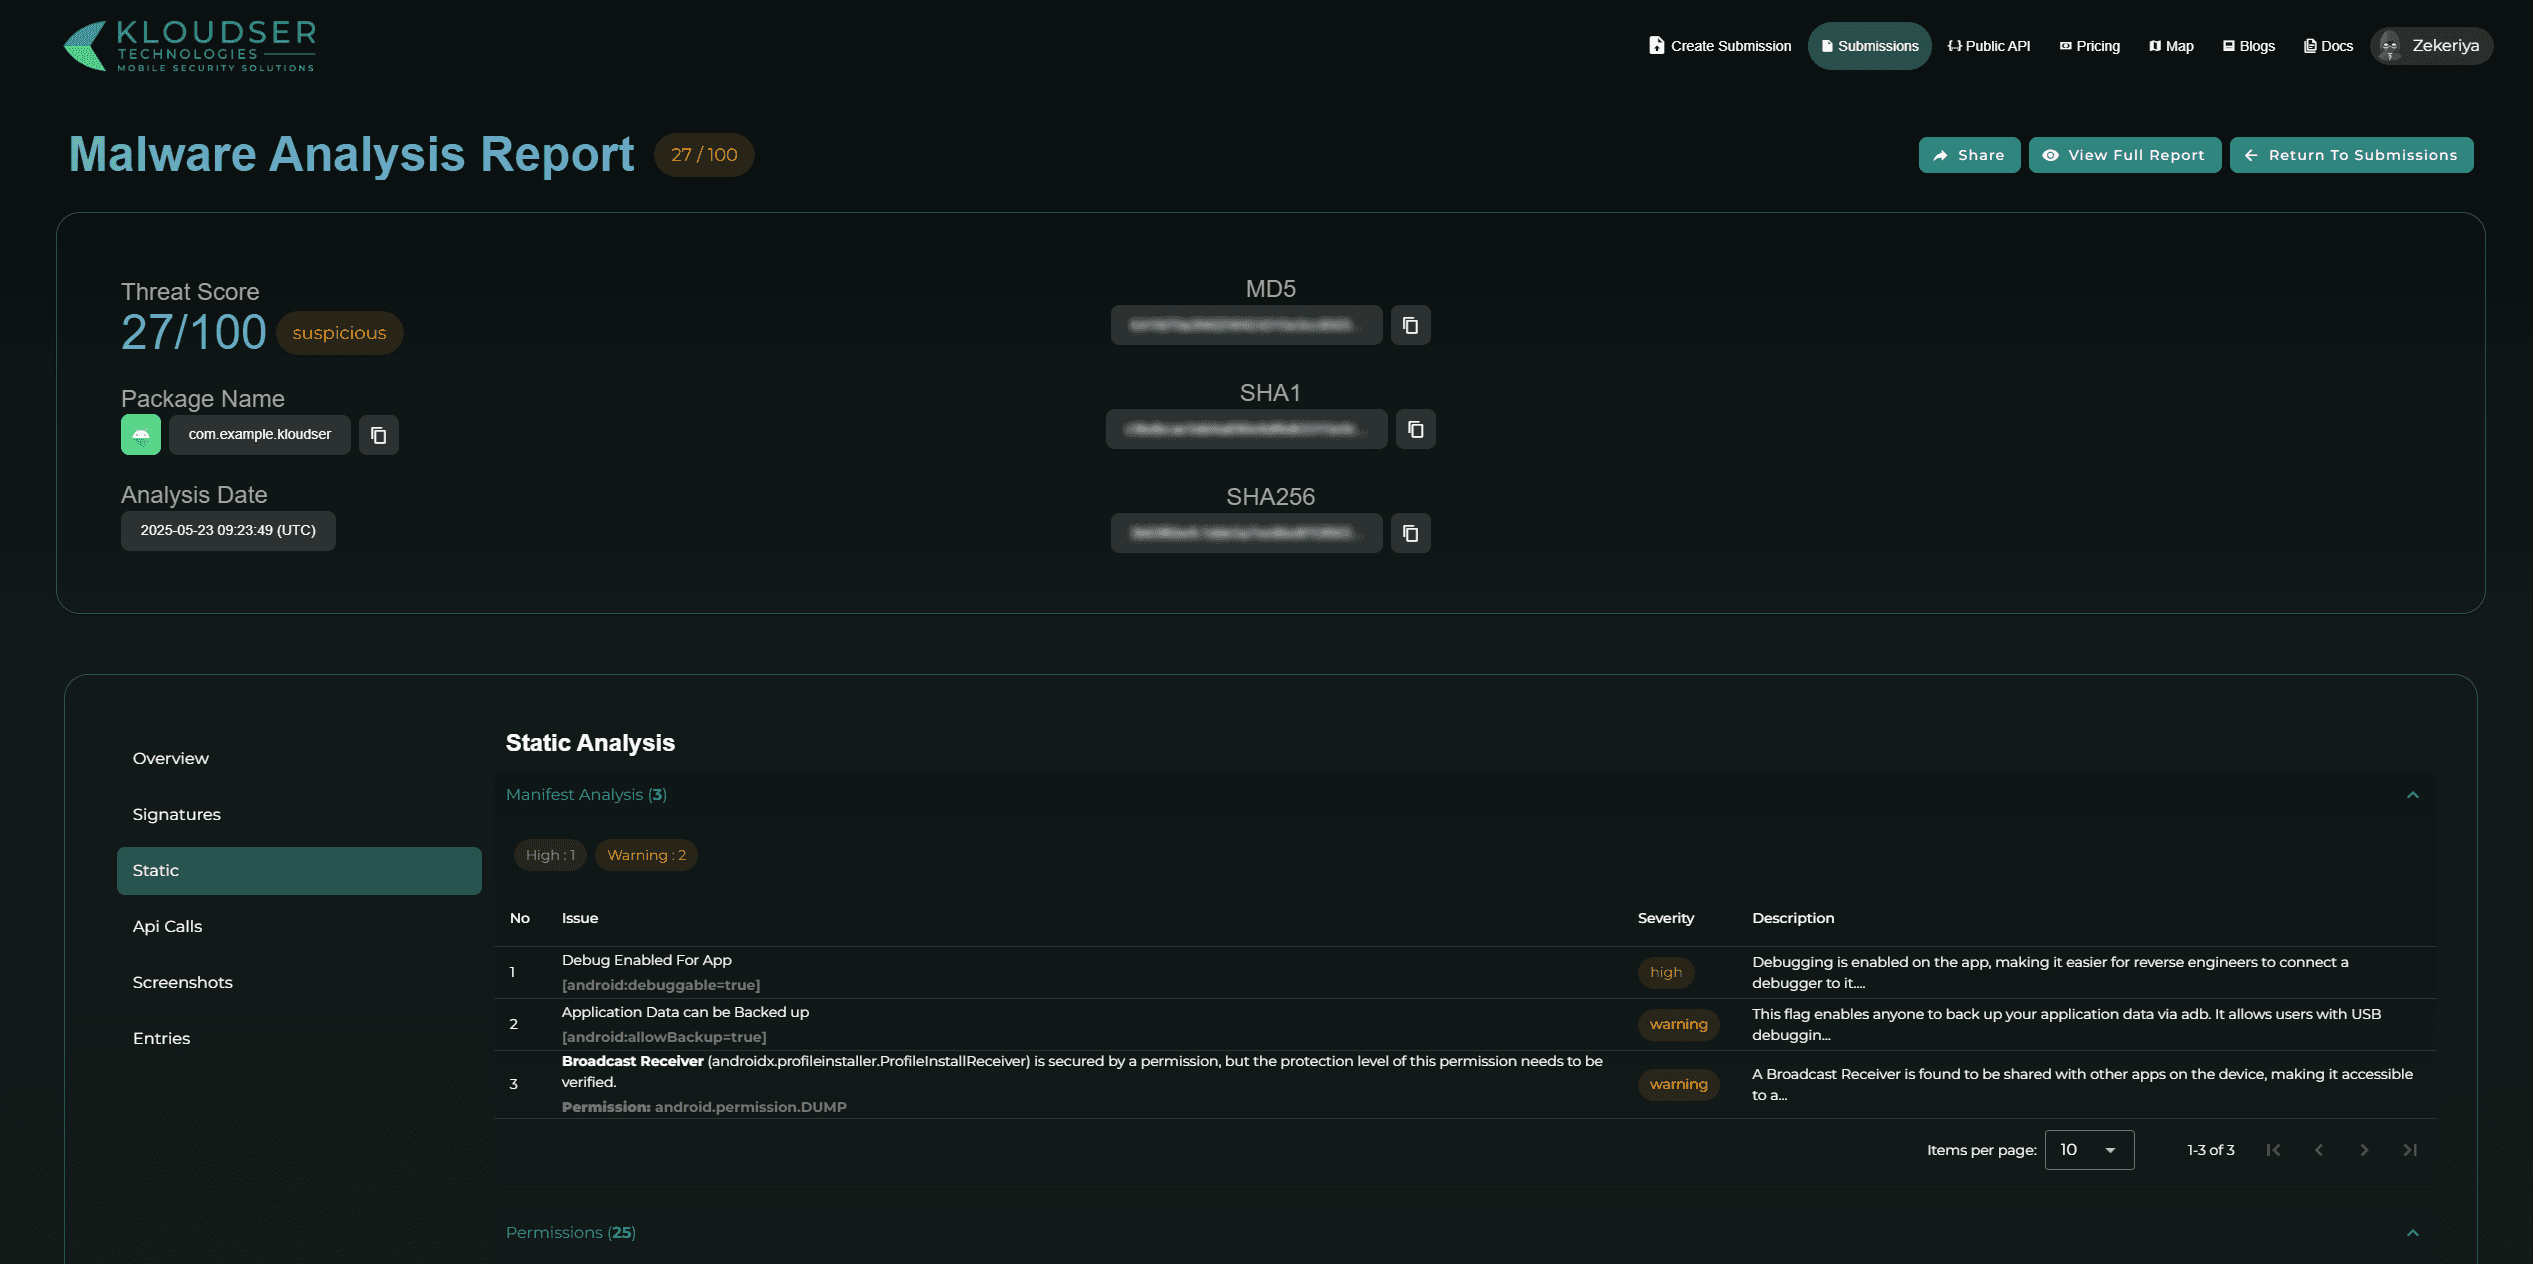This screenshot has height=1264, width=2533.
Task: Click the Permissions section chevron
Action: pos(2412,1233)
